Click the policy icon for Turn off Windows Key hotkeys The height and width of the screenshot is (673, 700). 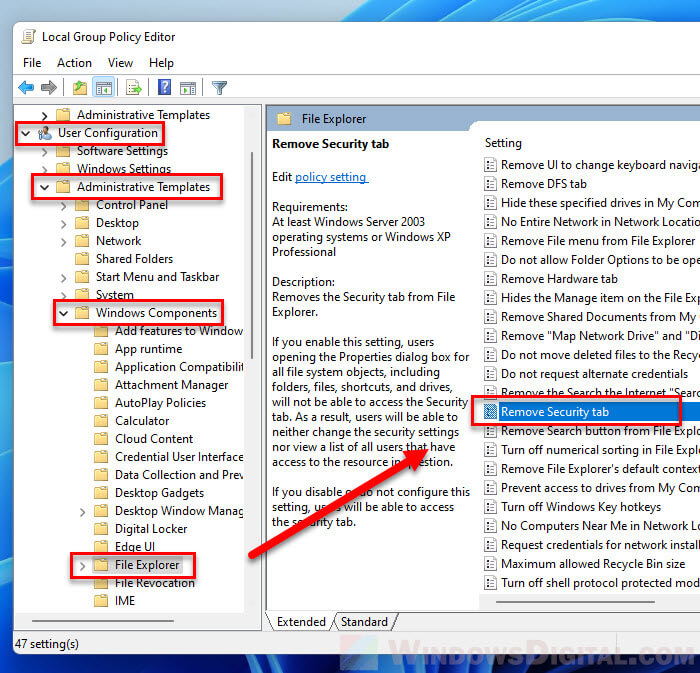point(490,507)
